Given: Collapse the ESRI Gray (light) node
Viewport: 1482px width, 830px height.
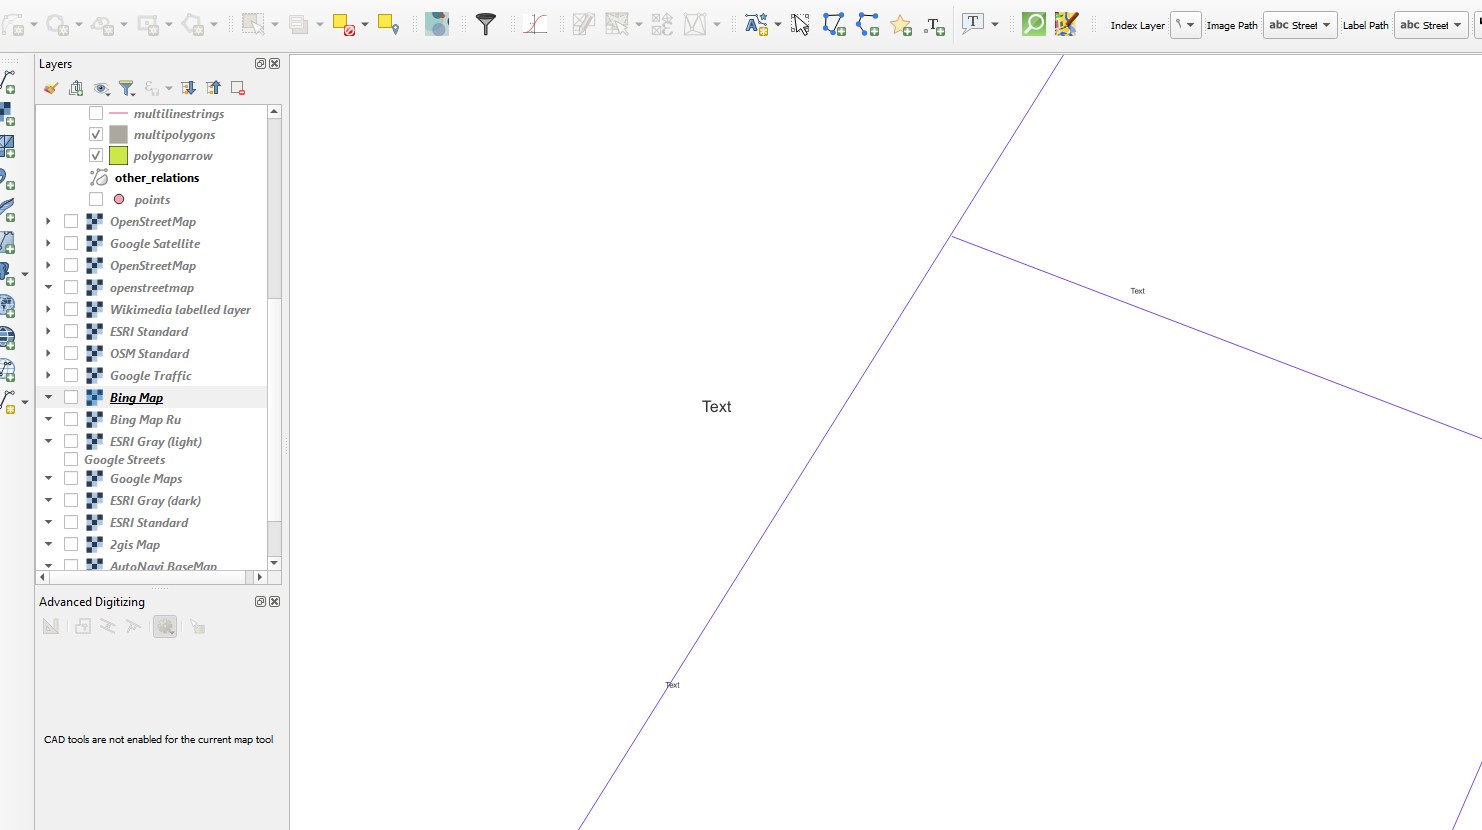Looking at the screenshot, I should point(48,441).
